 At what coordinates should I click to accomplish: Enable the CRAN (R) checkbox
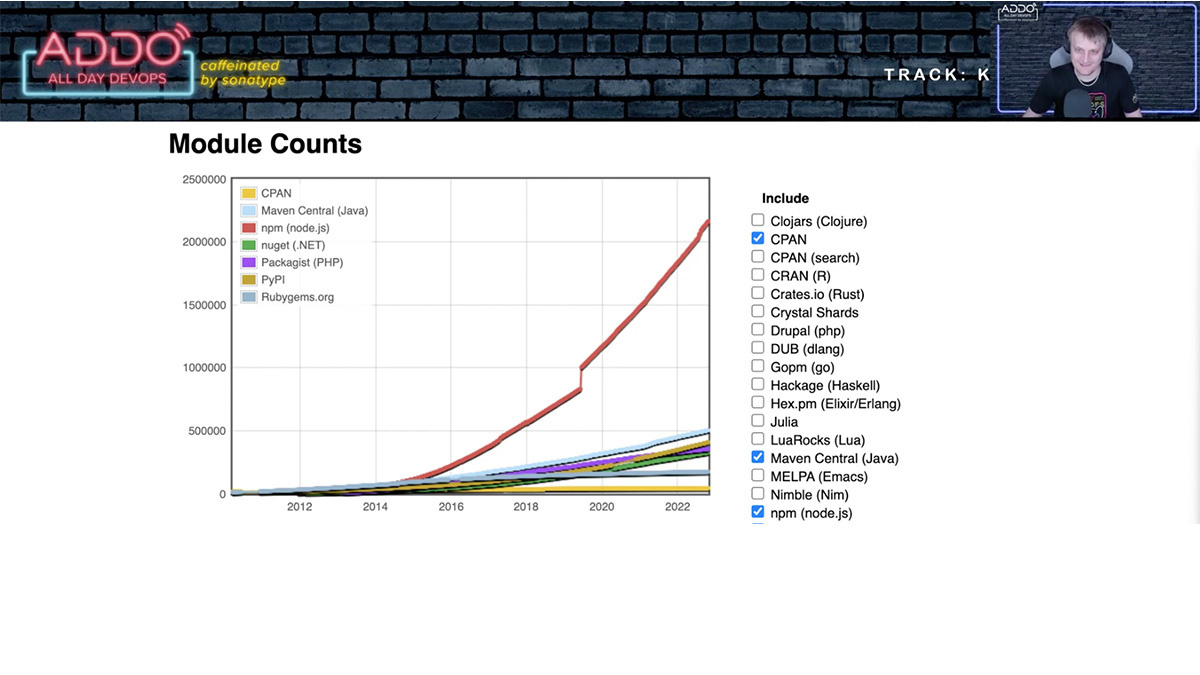point(758,275)
